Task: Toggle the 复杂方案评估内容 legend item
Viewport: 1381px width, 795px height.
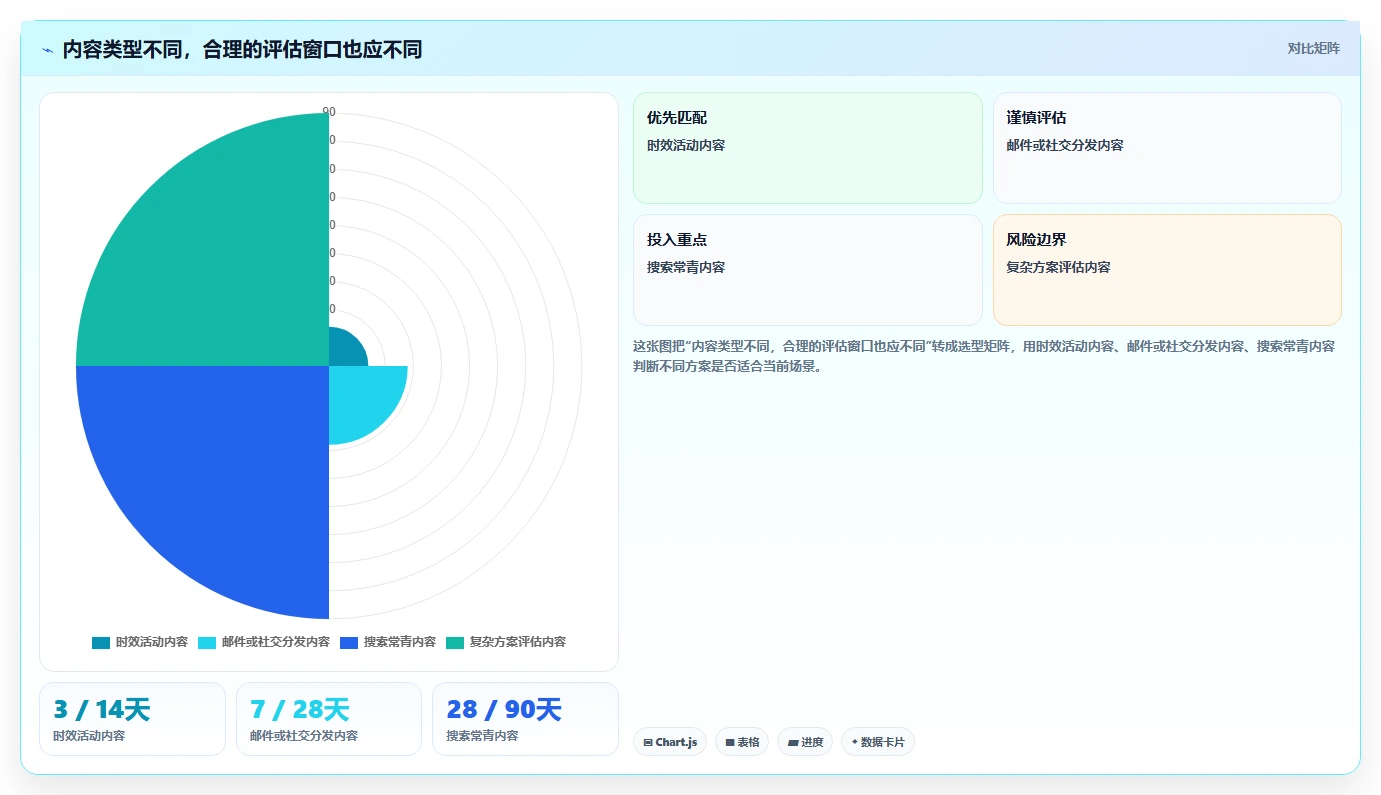Action: pyautogui.click(x=506, y=642)
